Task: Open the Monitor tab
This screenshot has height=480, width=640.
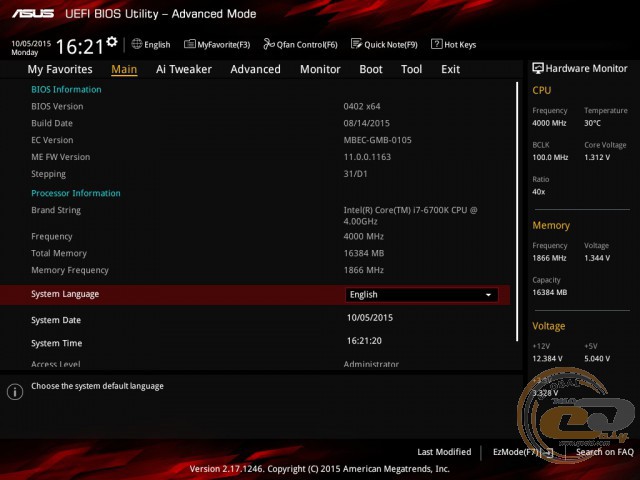Action: (x=320, y=69)
